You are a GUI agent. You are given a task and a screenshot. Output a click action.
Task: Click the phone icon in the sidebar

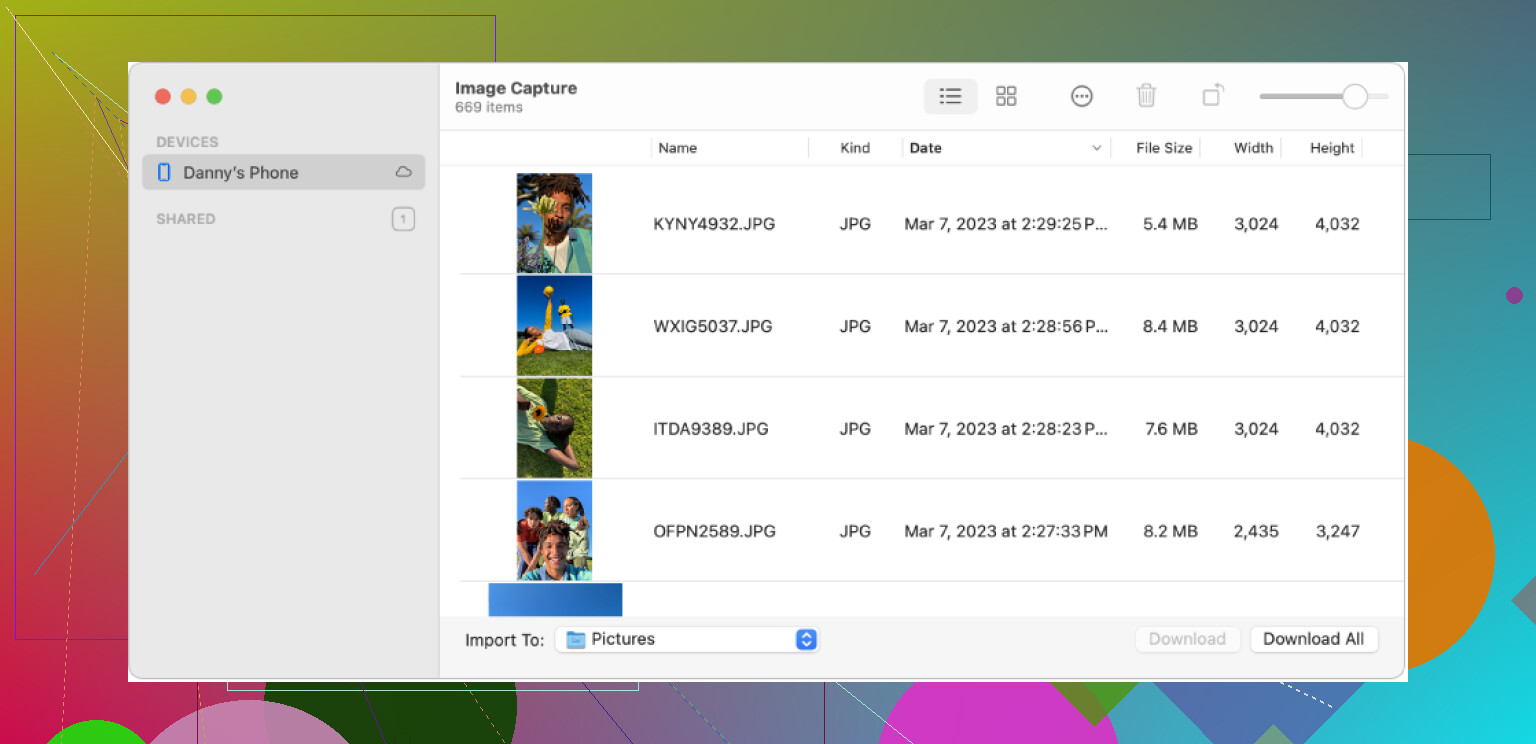164,172
